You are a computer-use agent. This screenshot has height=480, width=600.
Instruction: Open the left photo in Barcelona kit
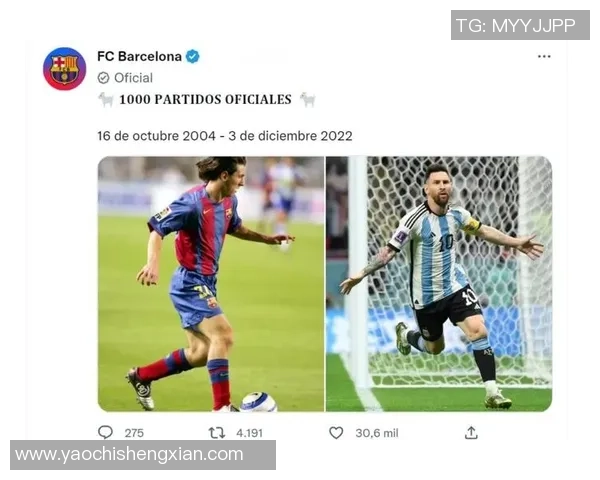211,284
